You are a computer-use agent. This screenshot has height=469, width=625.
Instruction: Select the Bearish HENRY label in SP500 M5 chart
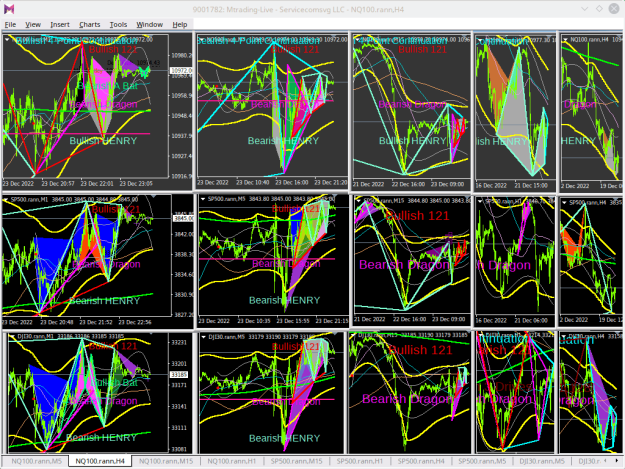285,300
